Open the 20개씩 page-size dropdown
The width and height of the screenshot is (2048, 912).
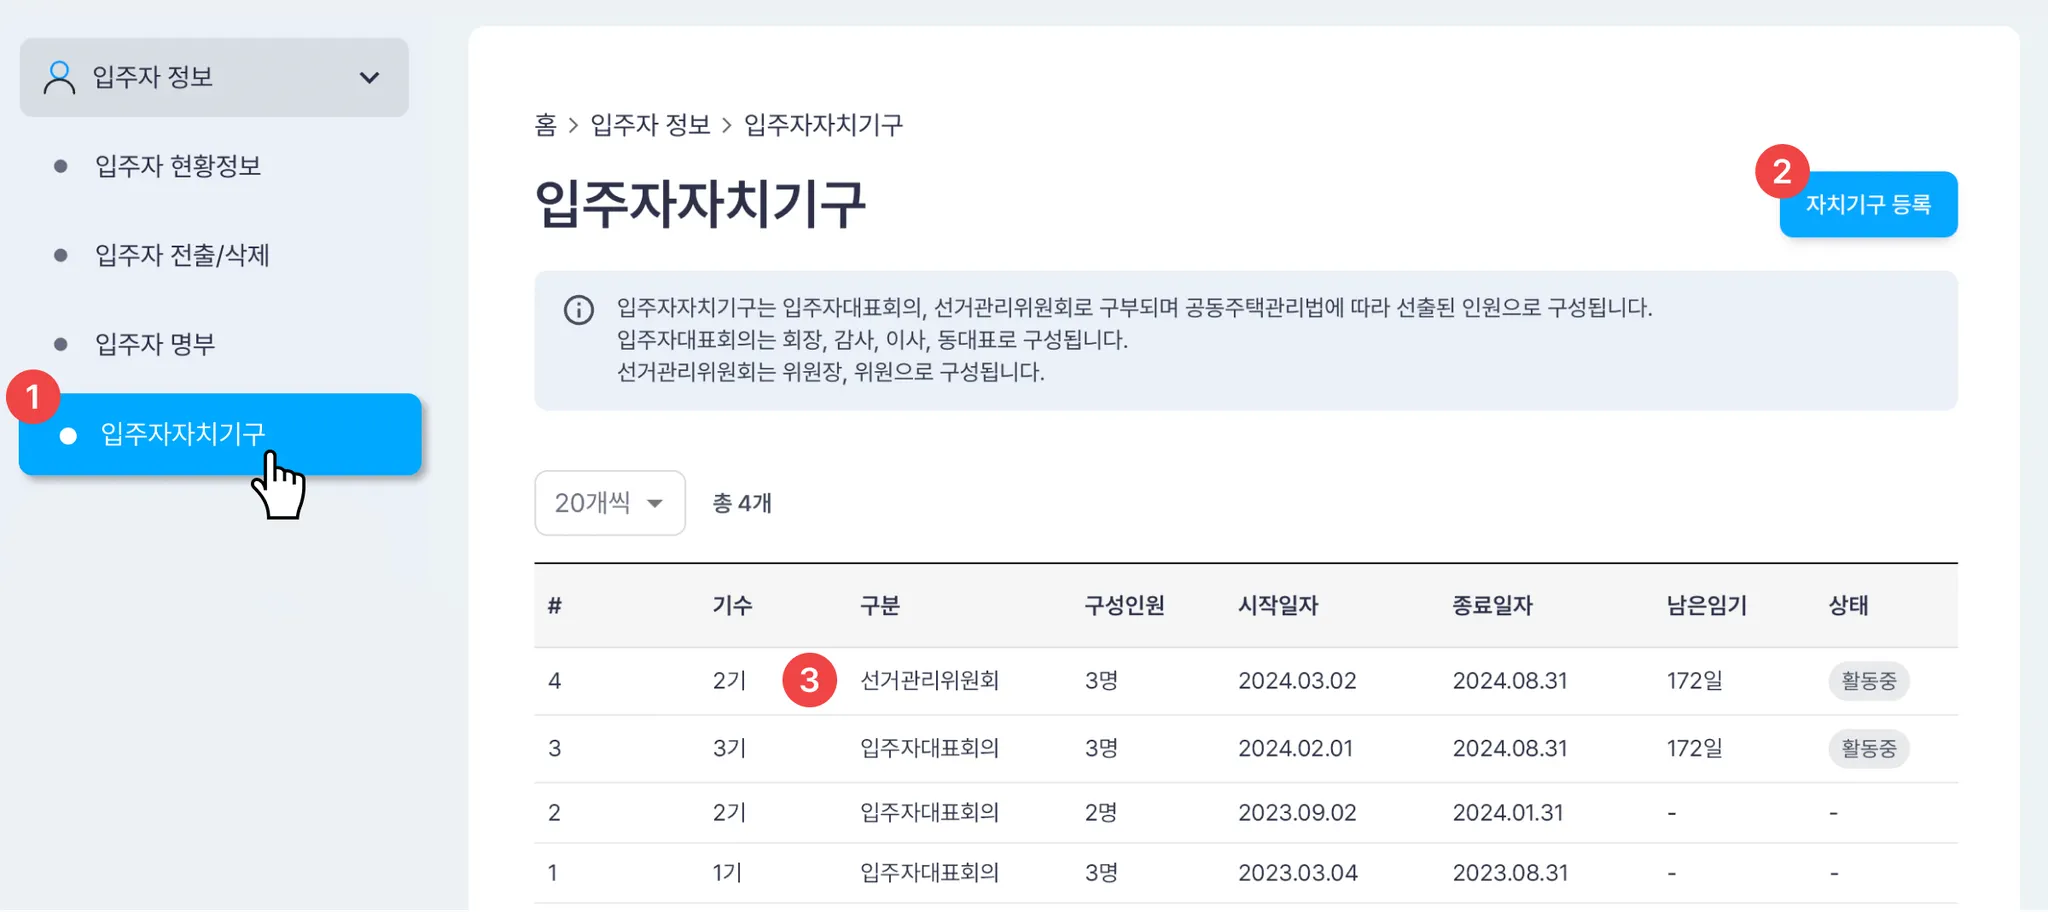tap(609, 503)
